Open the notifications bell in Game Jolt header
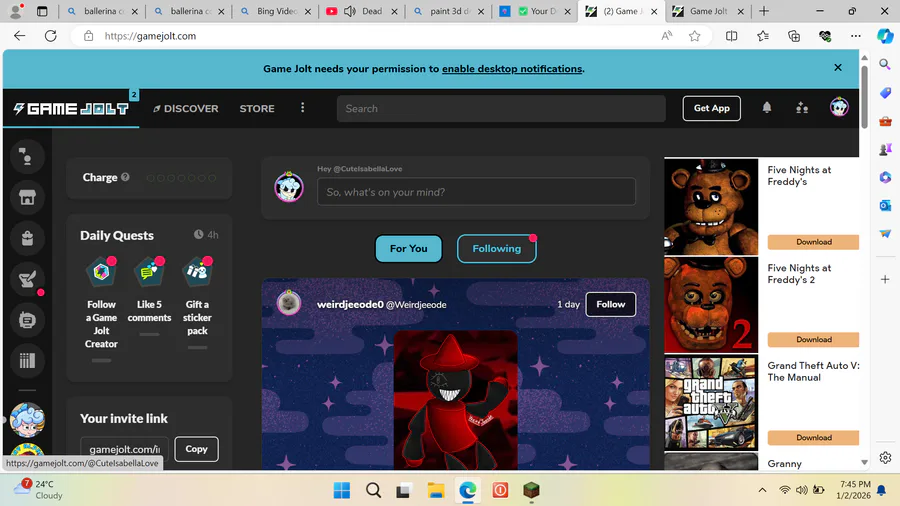Viewport: 900px width, 506px height. point(767,108)
